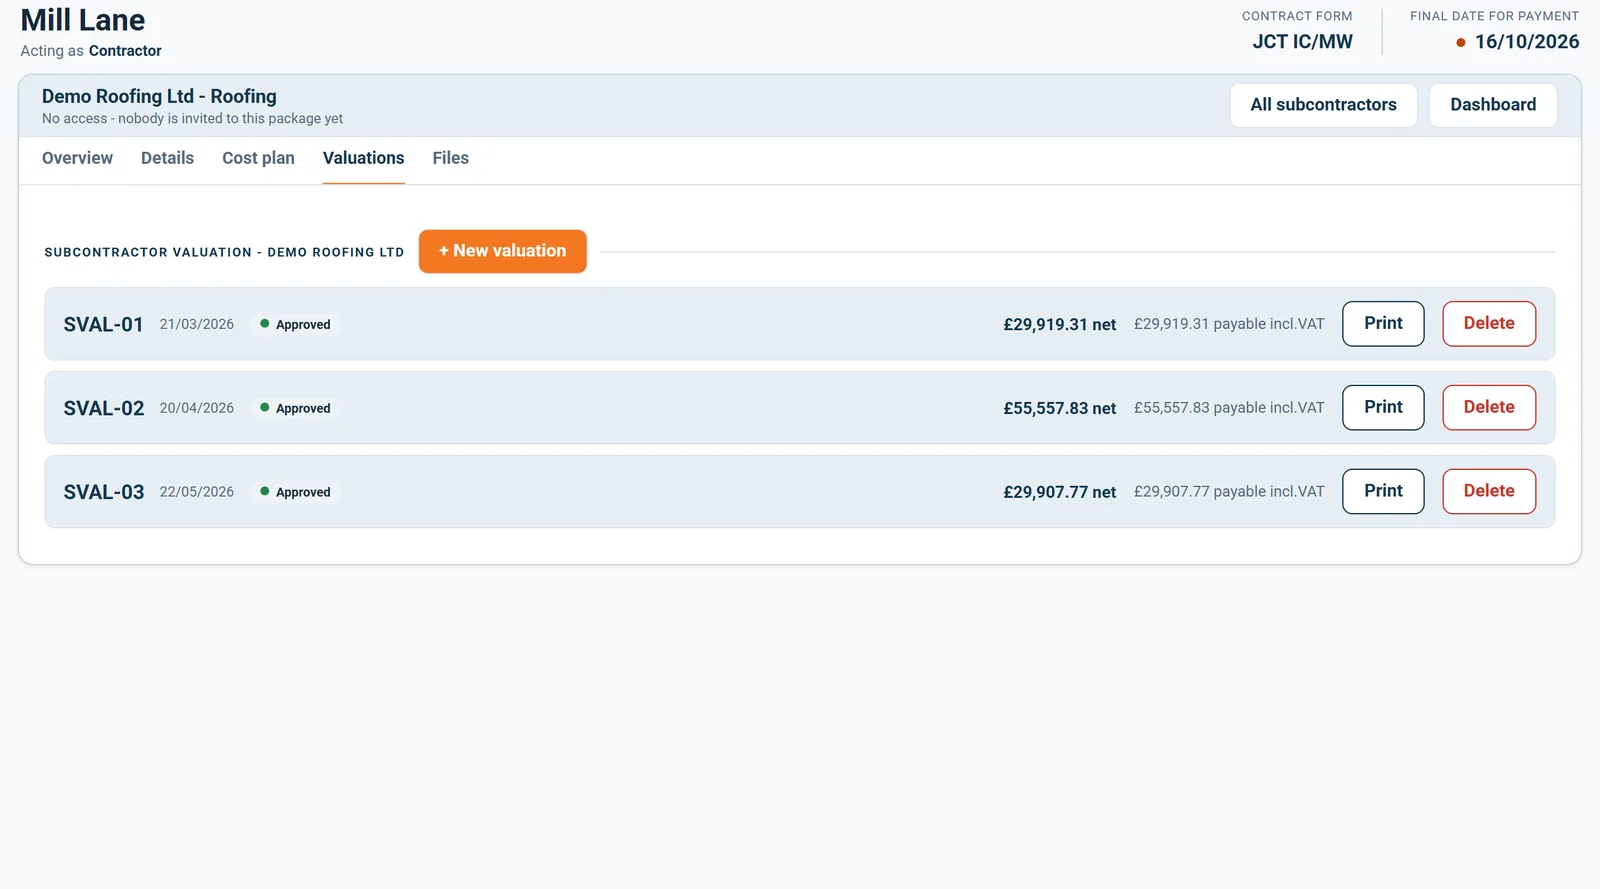
Task: Delete valuation SVAL-03
Action: click(1489, 492)
